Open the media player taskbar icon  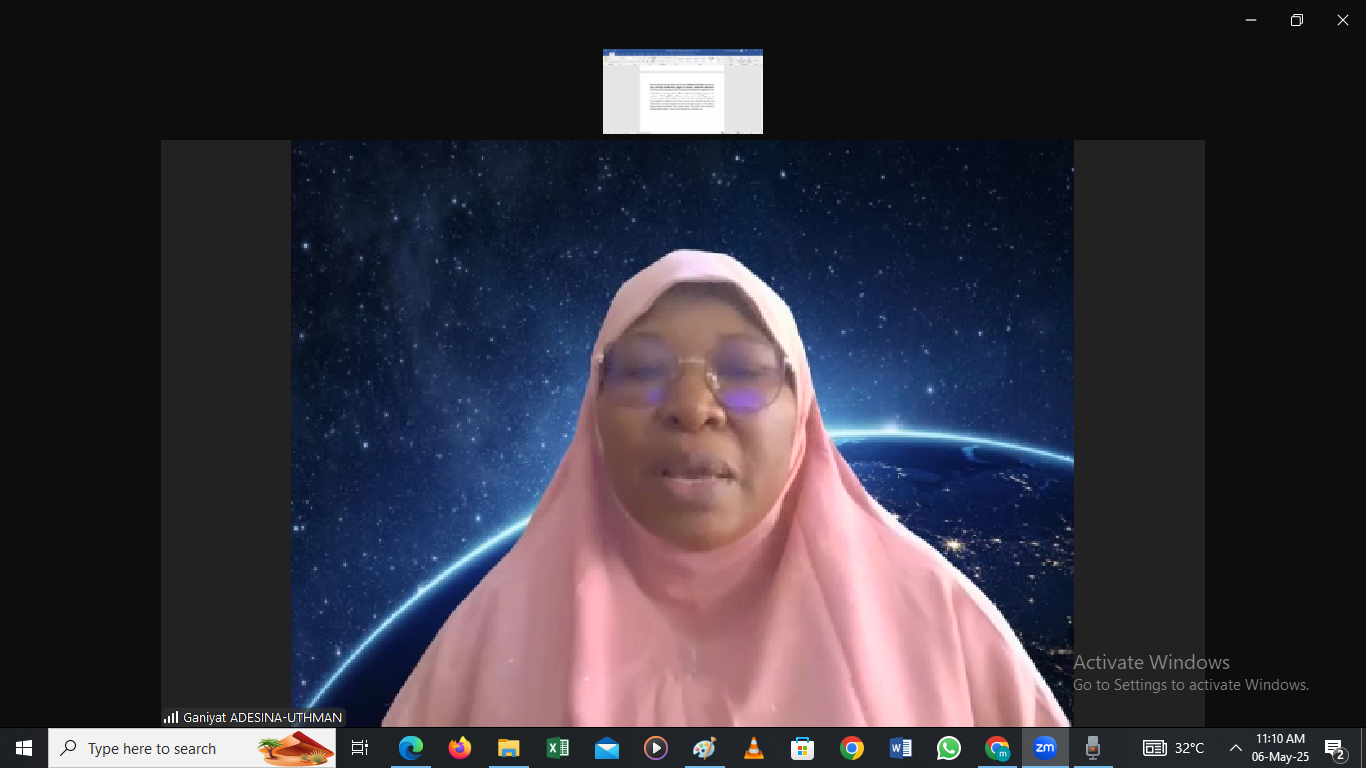[656, 748]
